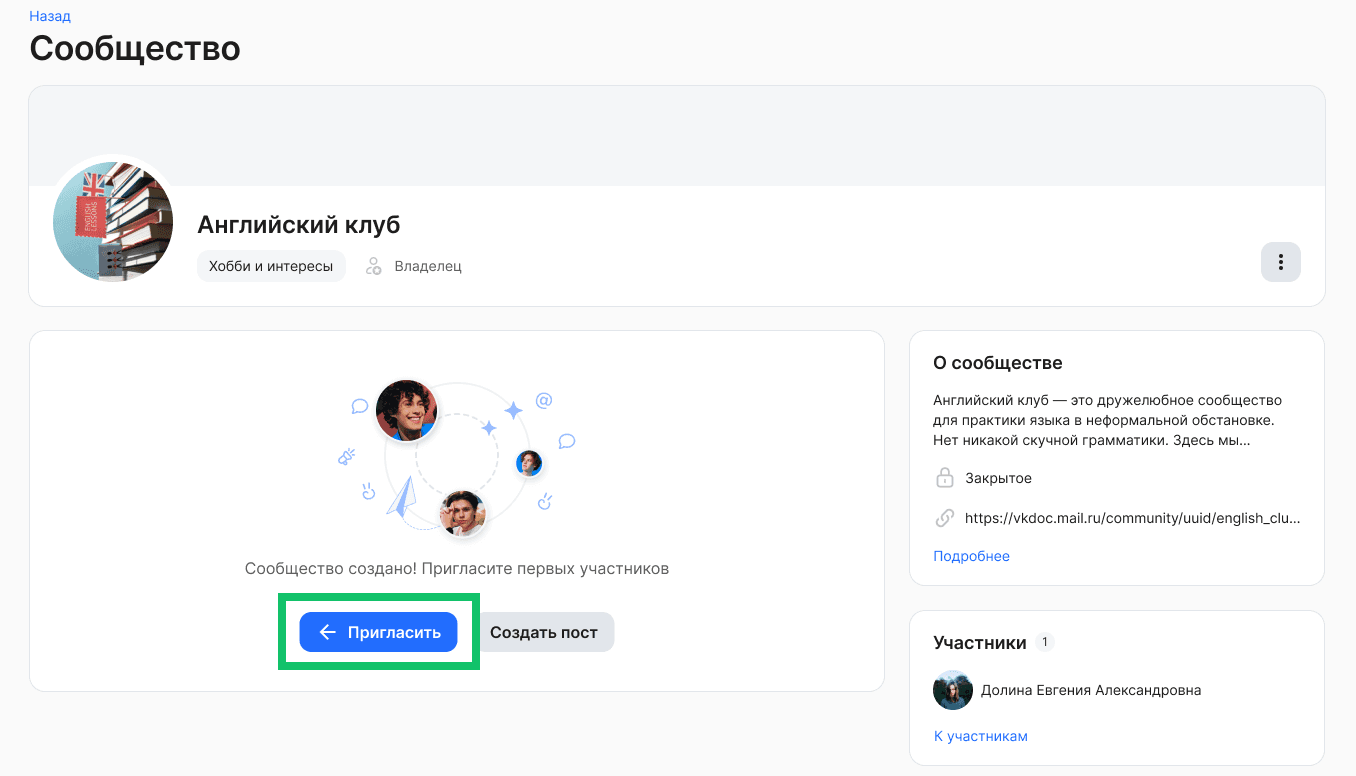This screenshot has height=776, width=1356.
Task: Open Долина Евгения's member avatar
Action: point(953,690)
